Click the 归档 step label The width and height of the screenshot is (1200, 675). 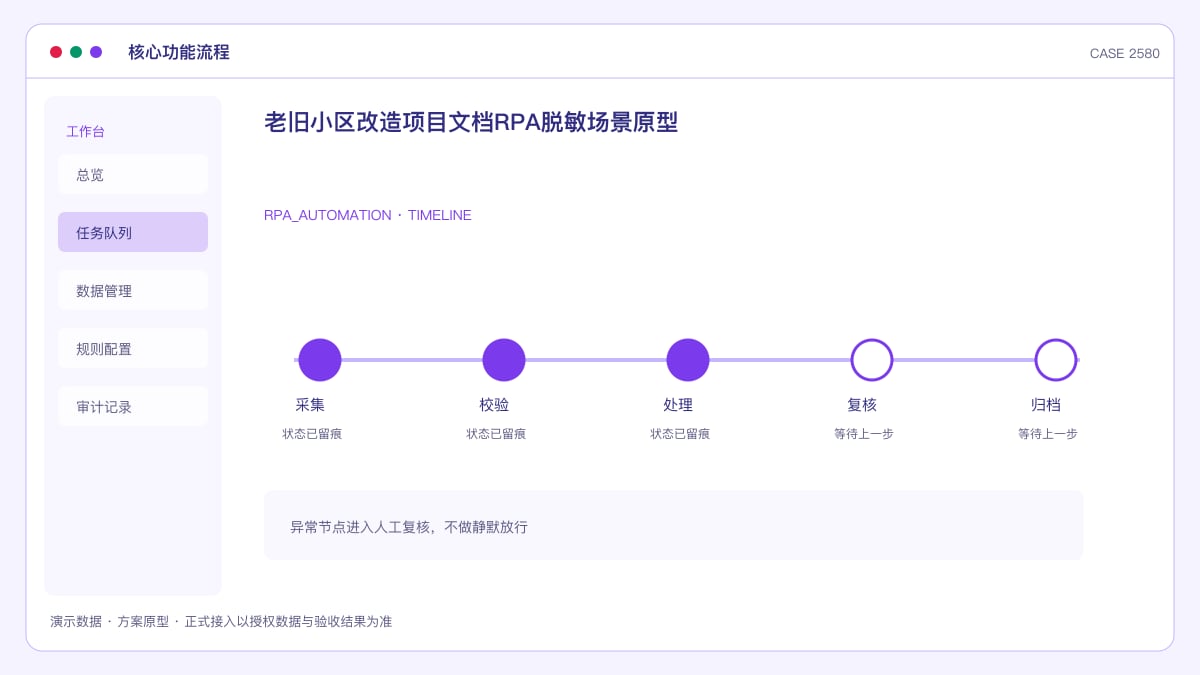(x=1046, y=405)
